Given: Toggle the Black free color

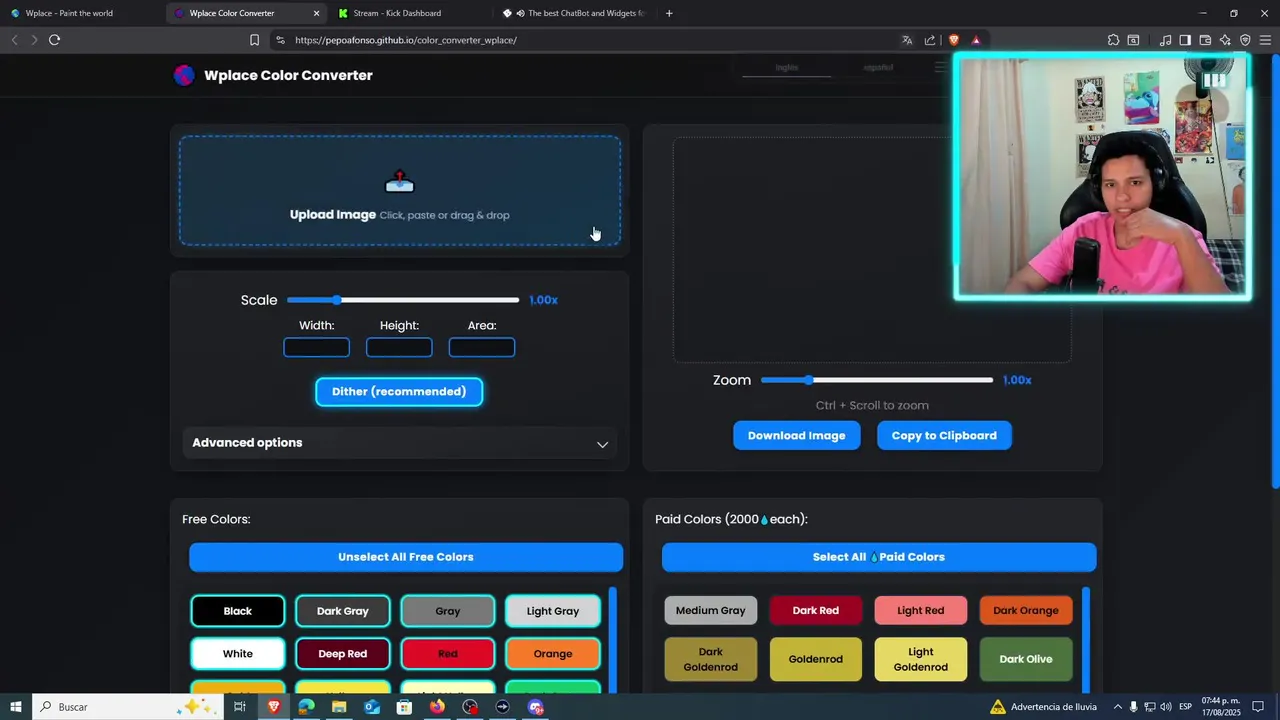Looking at the screenshot, I should tap(238, 611).
